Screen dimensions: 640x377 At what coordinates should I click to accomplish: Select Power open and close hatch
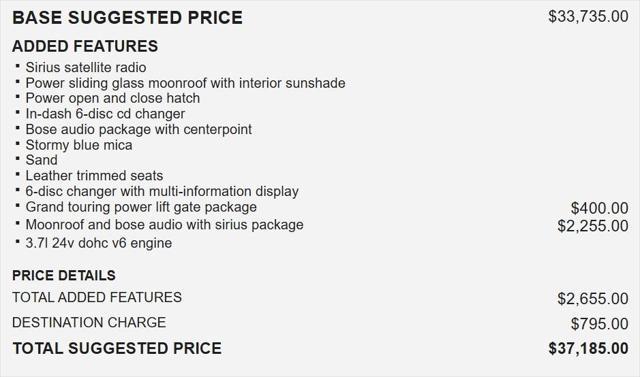pos(113,98)
